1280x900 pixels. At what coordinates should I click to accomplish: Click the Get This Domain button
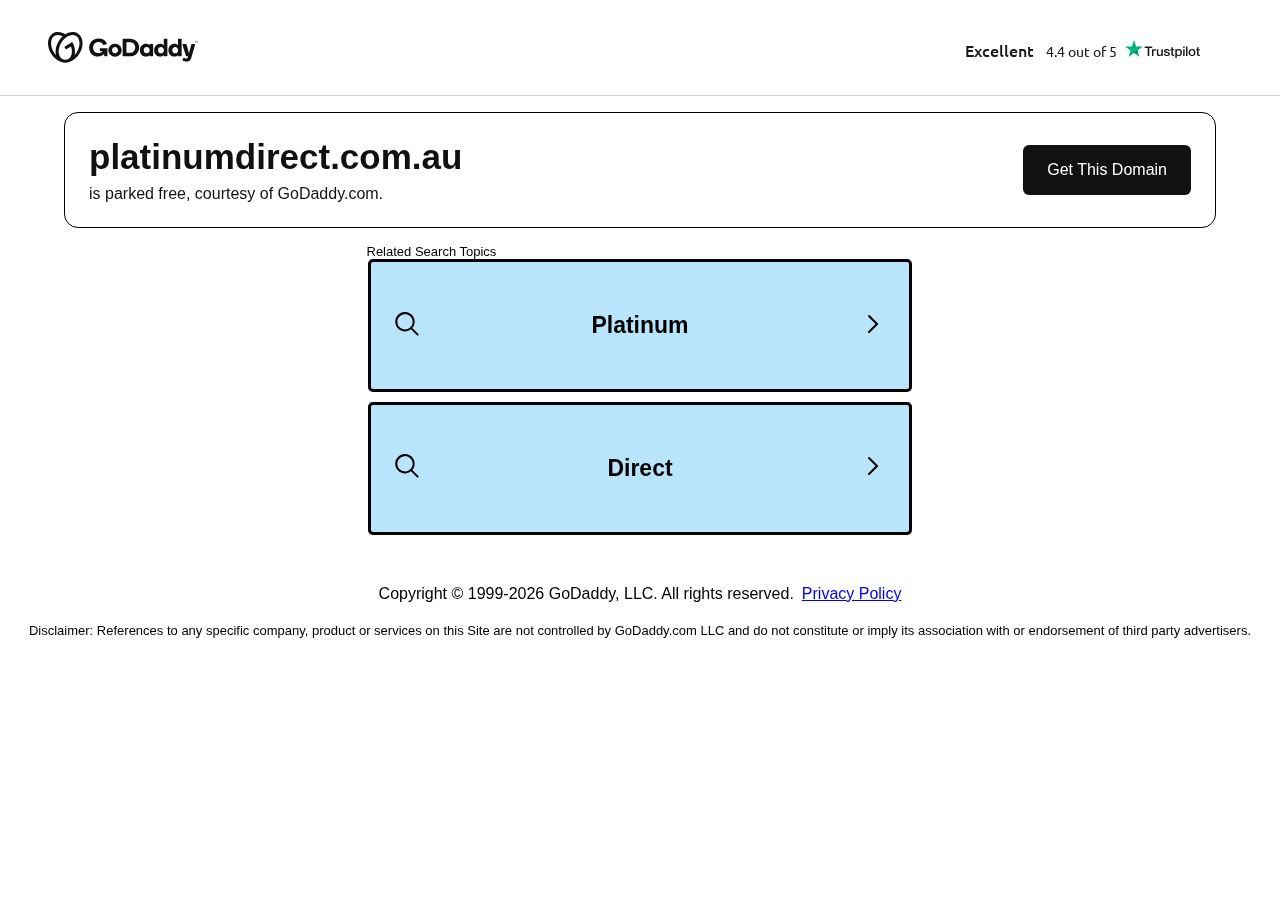(1107, 170)
